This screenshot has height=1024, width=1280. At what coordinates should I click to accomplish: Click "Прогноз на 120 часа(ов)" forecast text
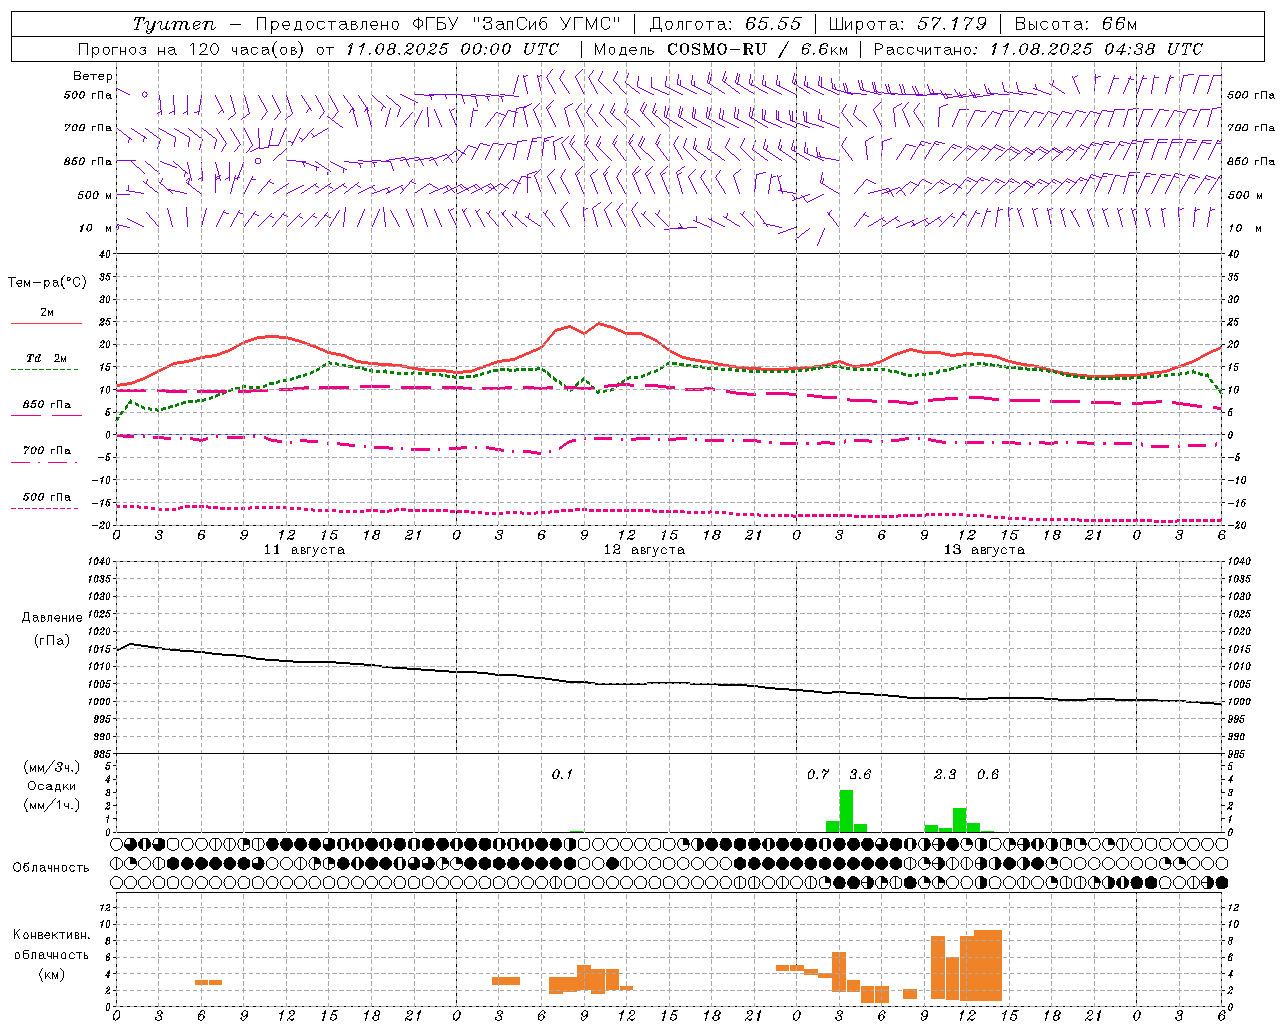pyautogui.click(x=192, y=49)
